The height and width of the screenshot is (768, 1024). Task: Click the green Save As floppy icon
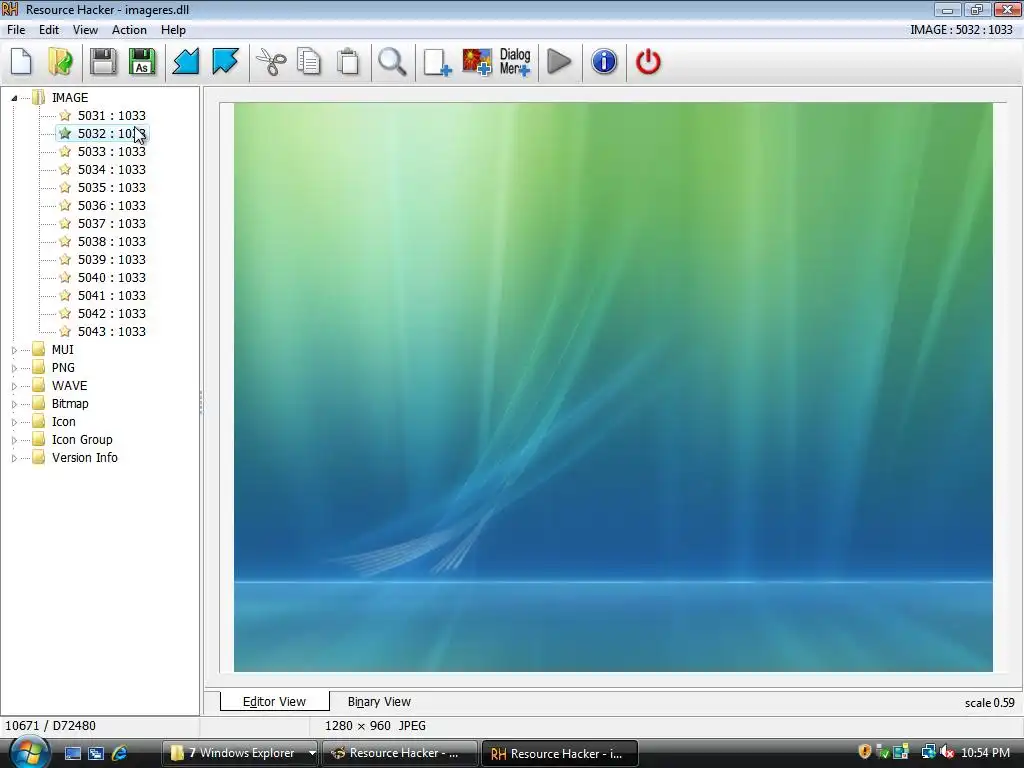point(142,62)
